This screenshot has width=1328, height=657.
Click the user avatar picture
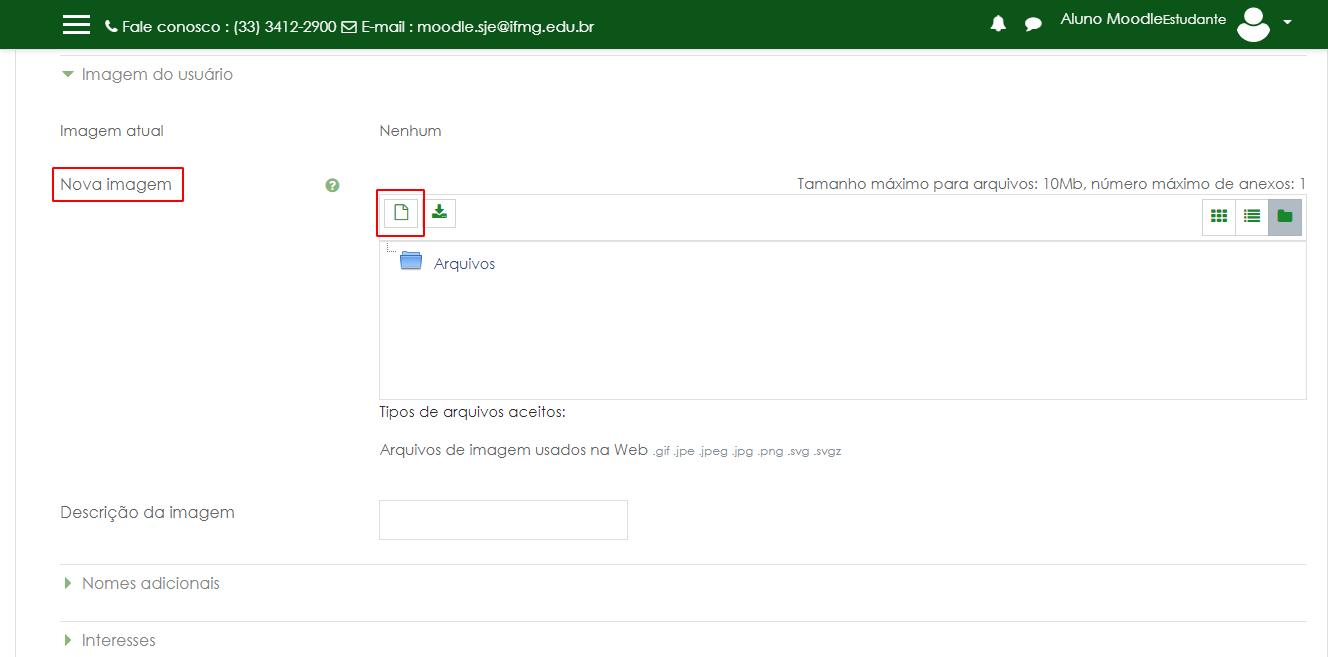coord(1253,24)
